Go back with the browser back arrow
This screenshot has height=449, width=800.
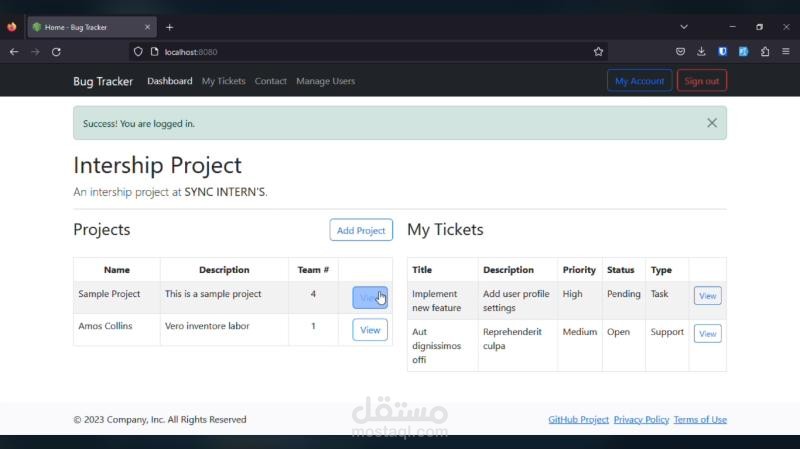click(x=14, y=52)
